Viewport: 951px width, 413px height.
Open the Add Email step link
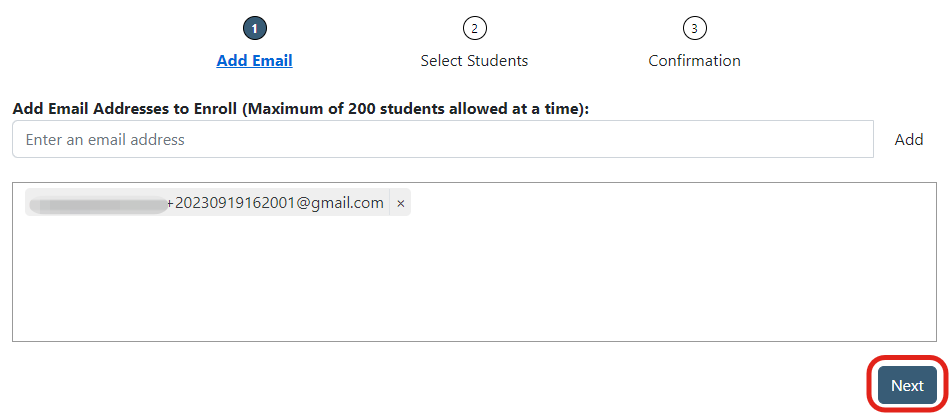click(x=255, y=61)
